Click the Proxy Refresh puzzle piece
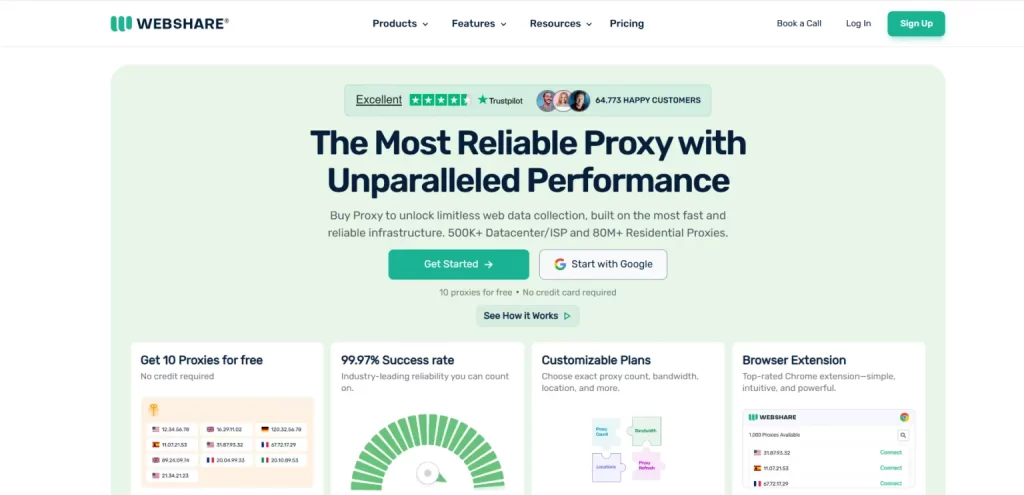Viewport: 1024px width, 495px height. pos(648,464)
